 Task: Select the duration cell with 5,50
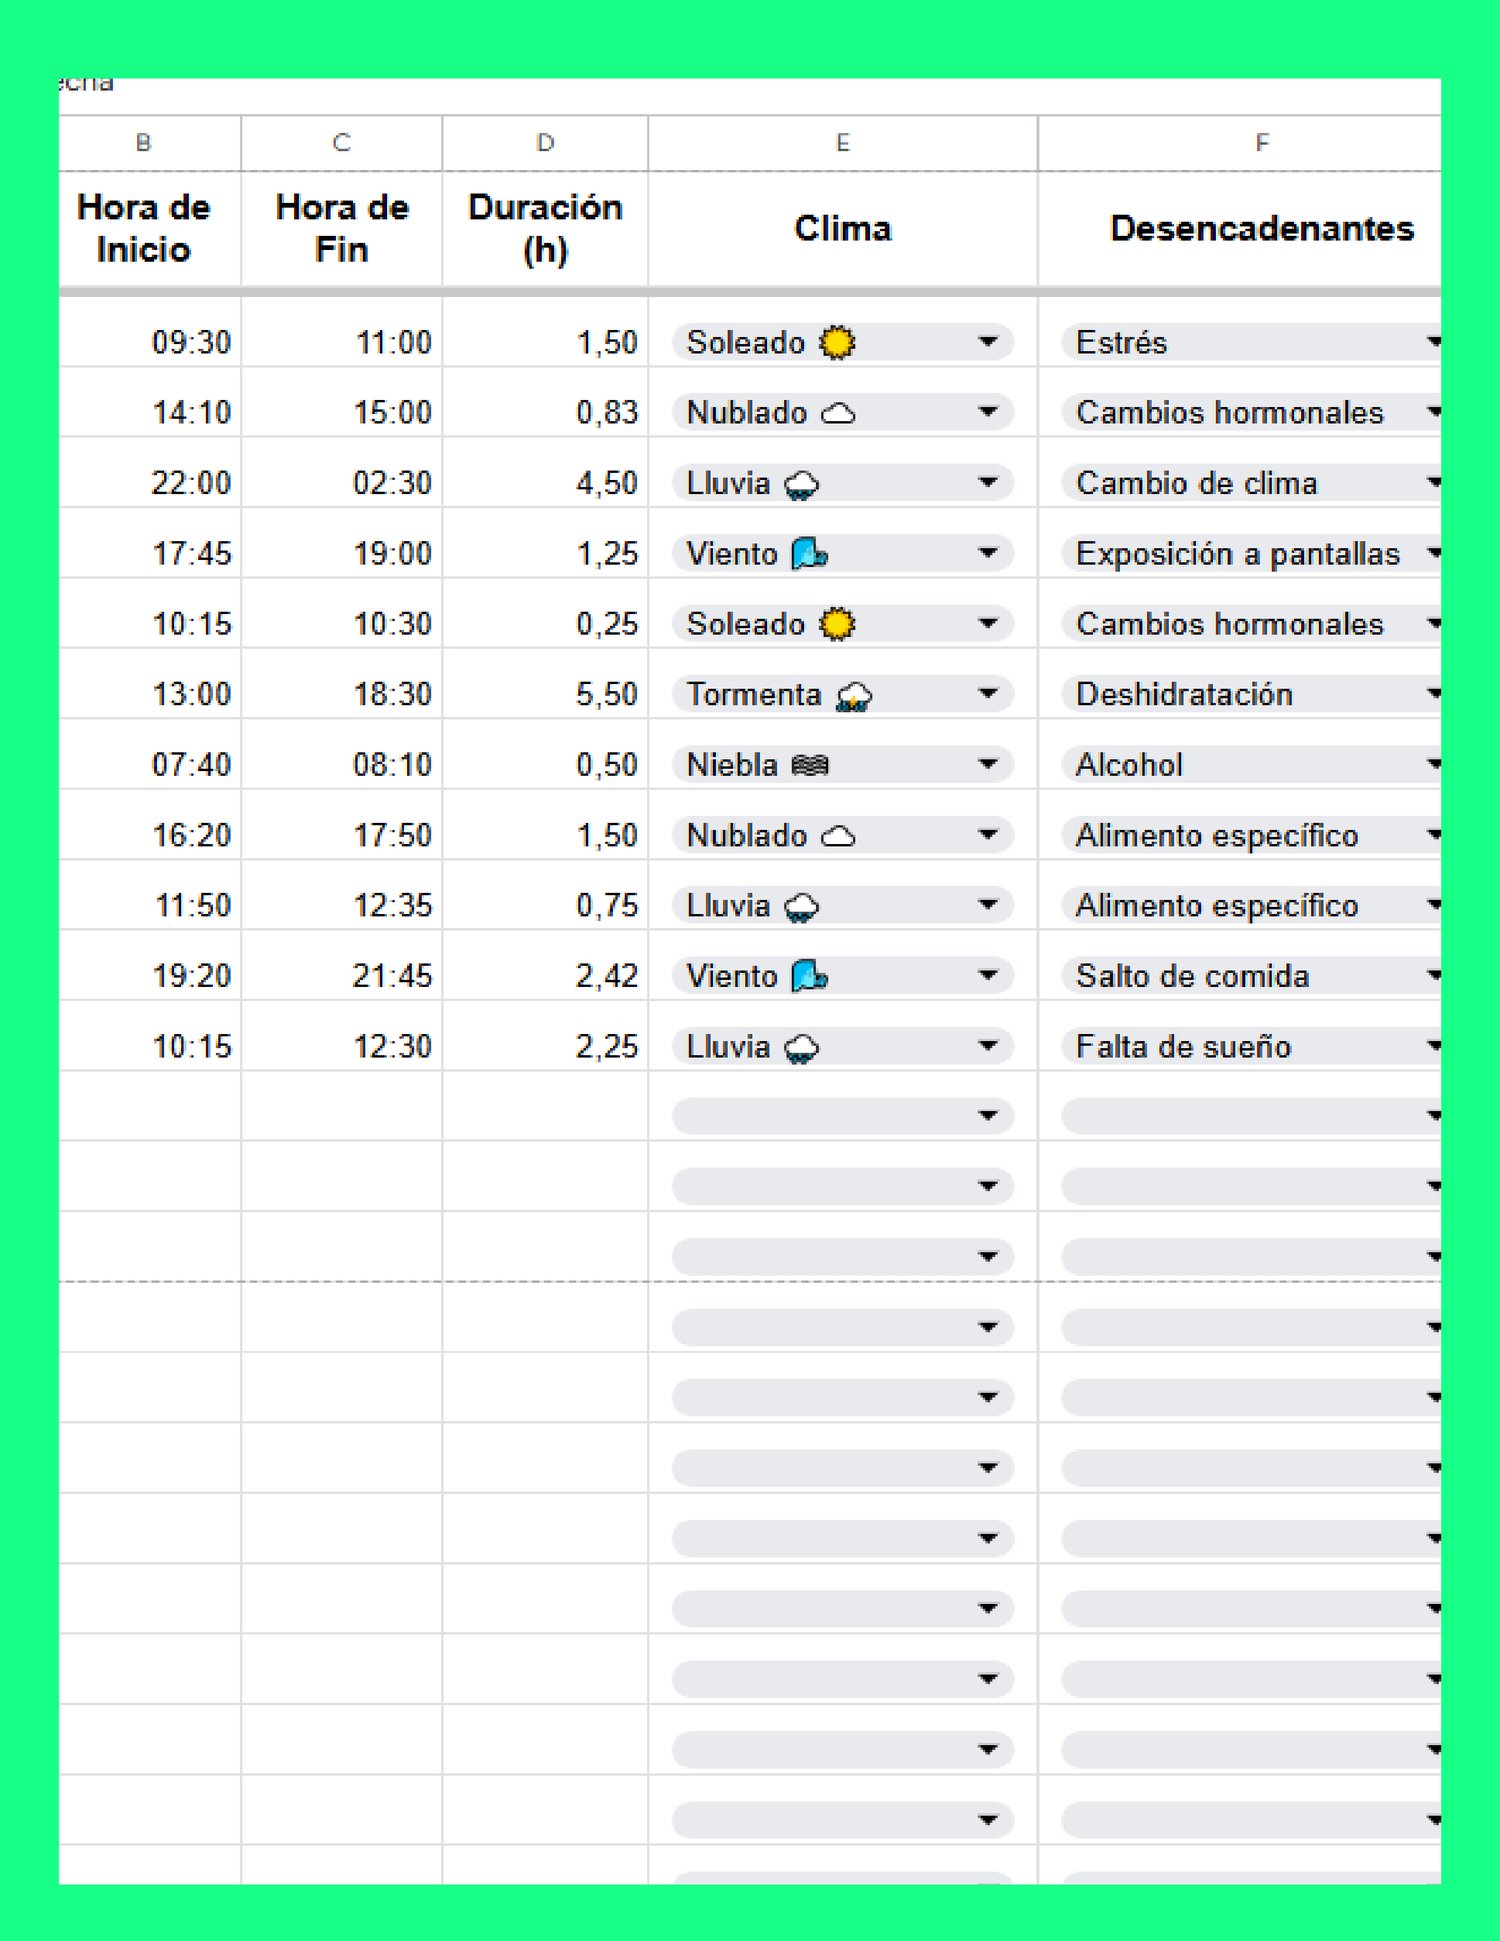[545, 694]
